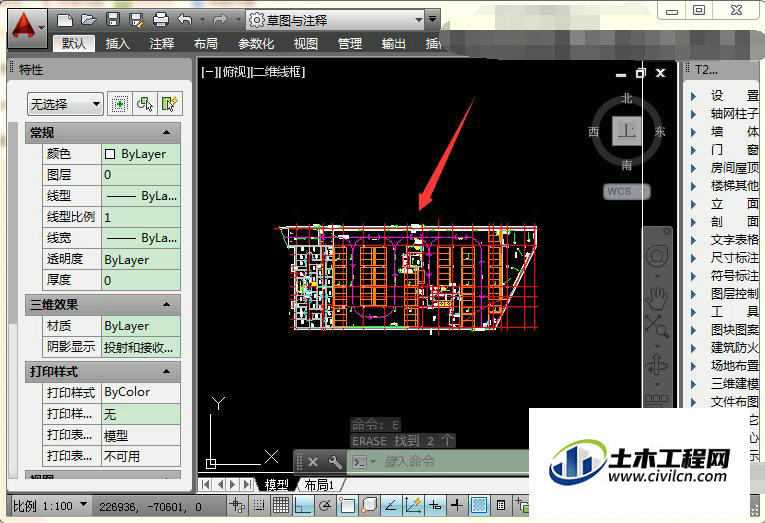Open Quick Select from properties panel
The width and height of the screenshot is (765, 523).
click(x=170, y=103)
